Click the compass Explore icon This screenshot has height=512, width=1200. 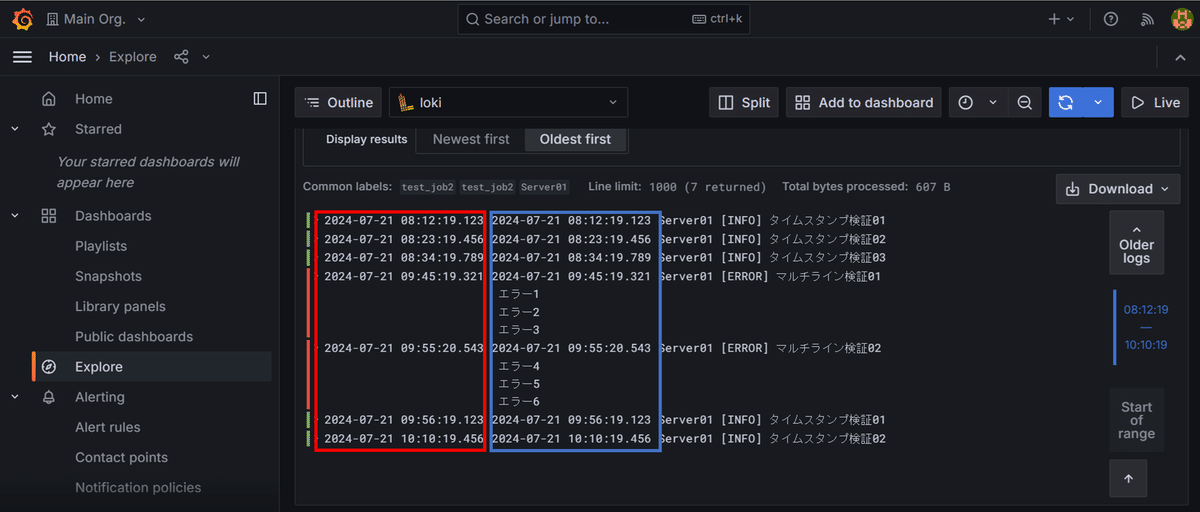coord(49,367)
